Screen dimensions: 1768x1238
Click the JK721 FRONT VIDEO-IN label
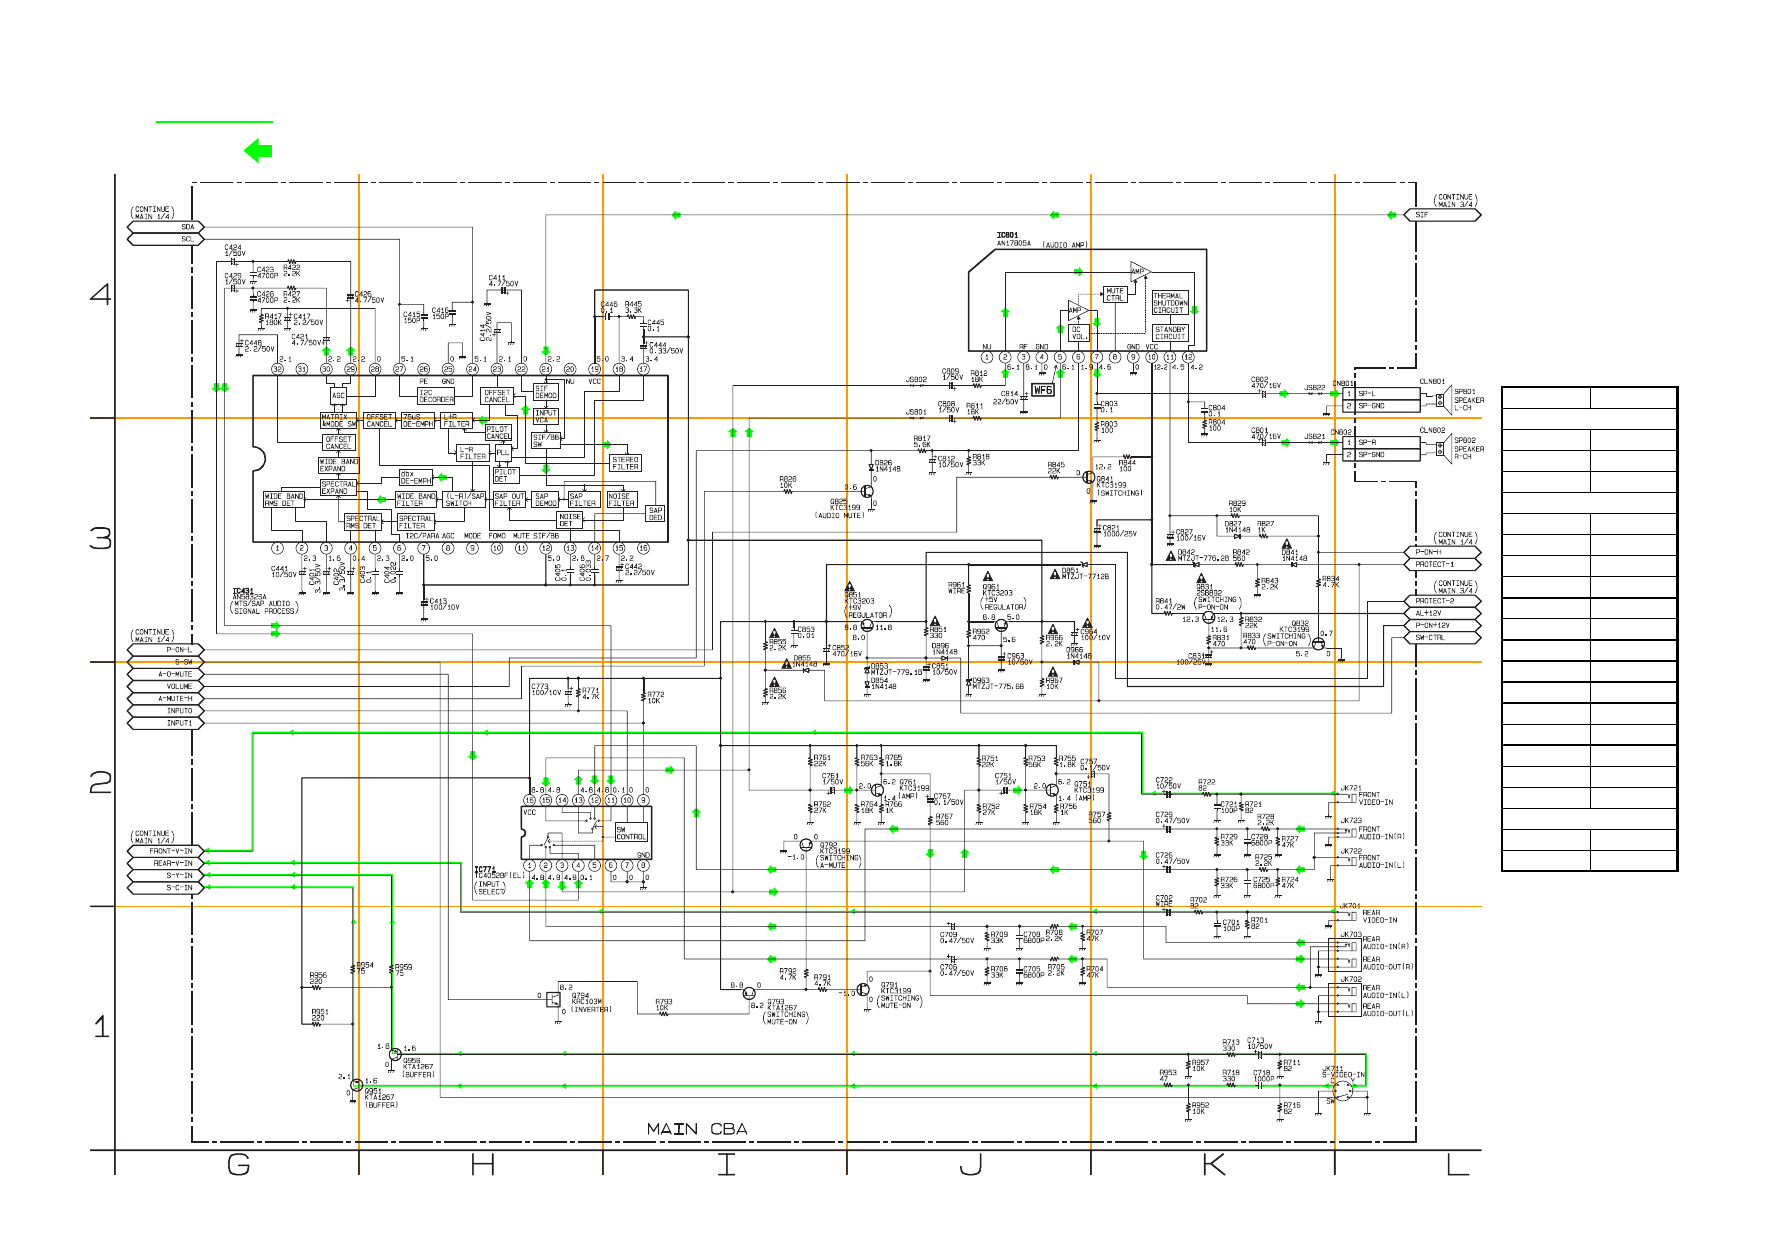1375,799
